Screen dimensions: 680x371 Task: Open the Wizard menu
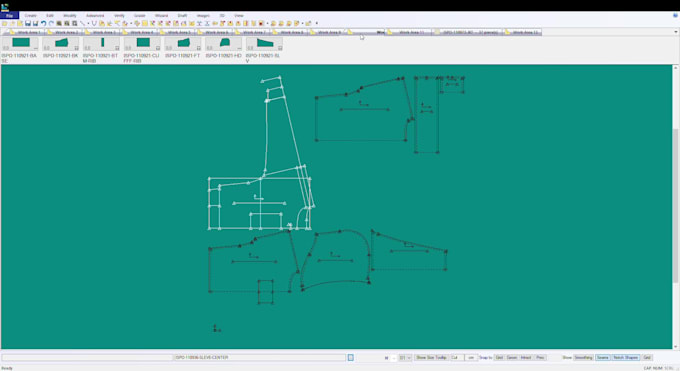(161, 16)
